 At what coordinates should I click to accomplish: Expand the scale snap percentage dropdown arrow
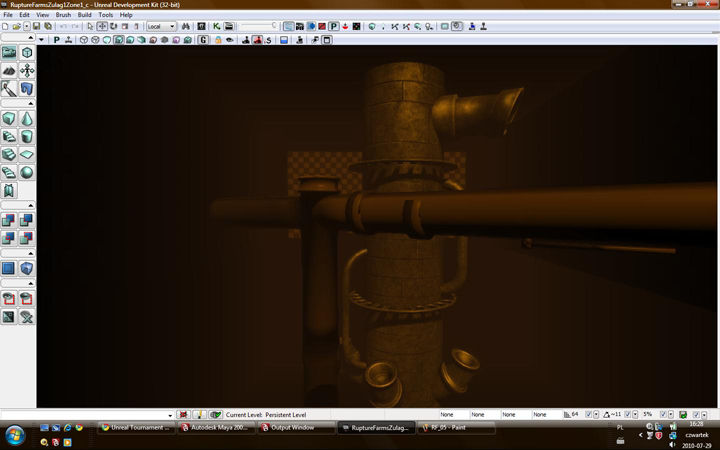[670, 414]
